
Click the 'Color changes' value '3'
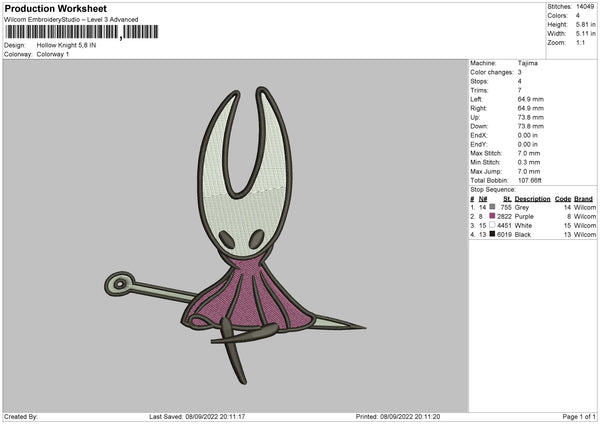coord(520,72)
